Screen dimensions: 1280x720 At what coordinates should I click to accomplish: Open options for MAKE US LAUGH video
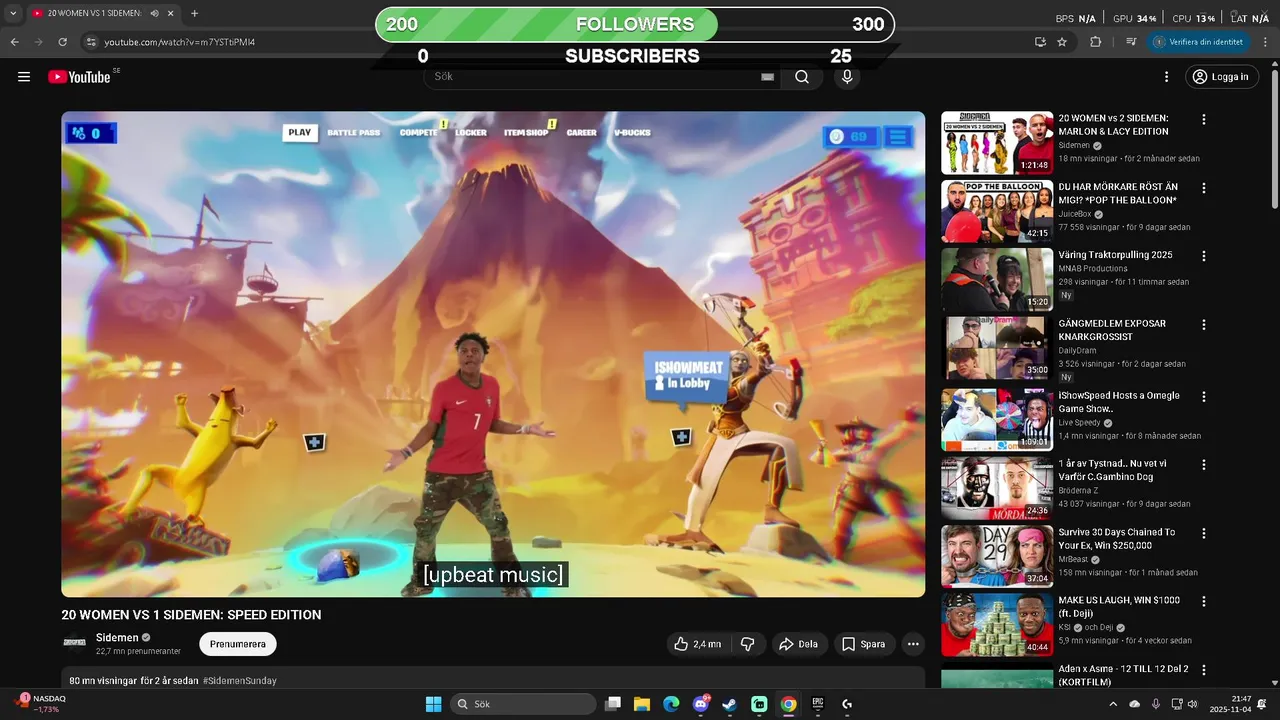[x=1204, y=601]
